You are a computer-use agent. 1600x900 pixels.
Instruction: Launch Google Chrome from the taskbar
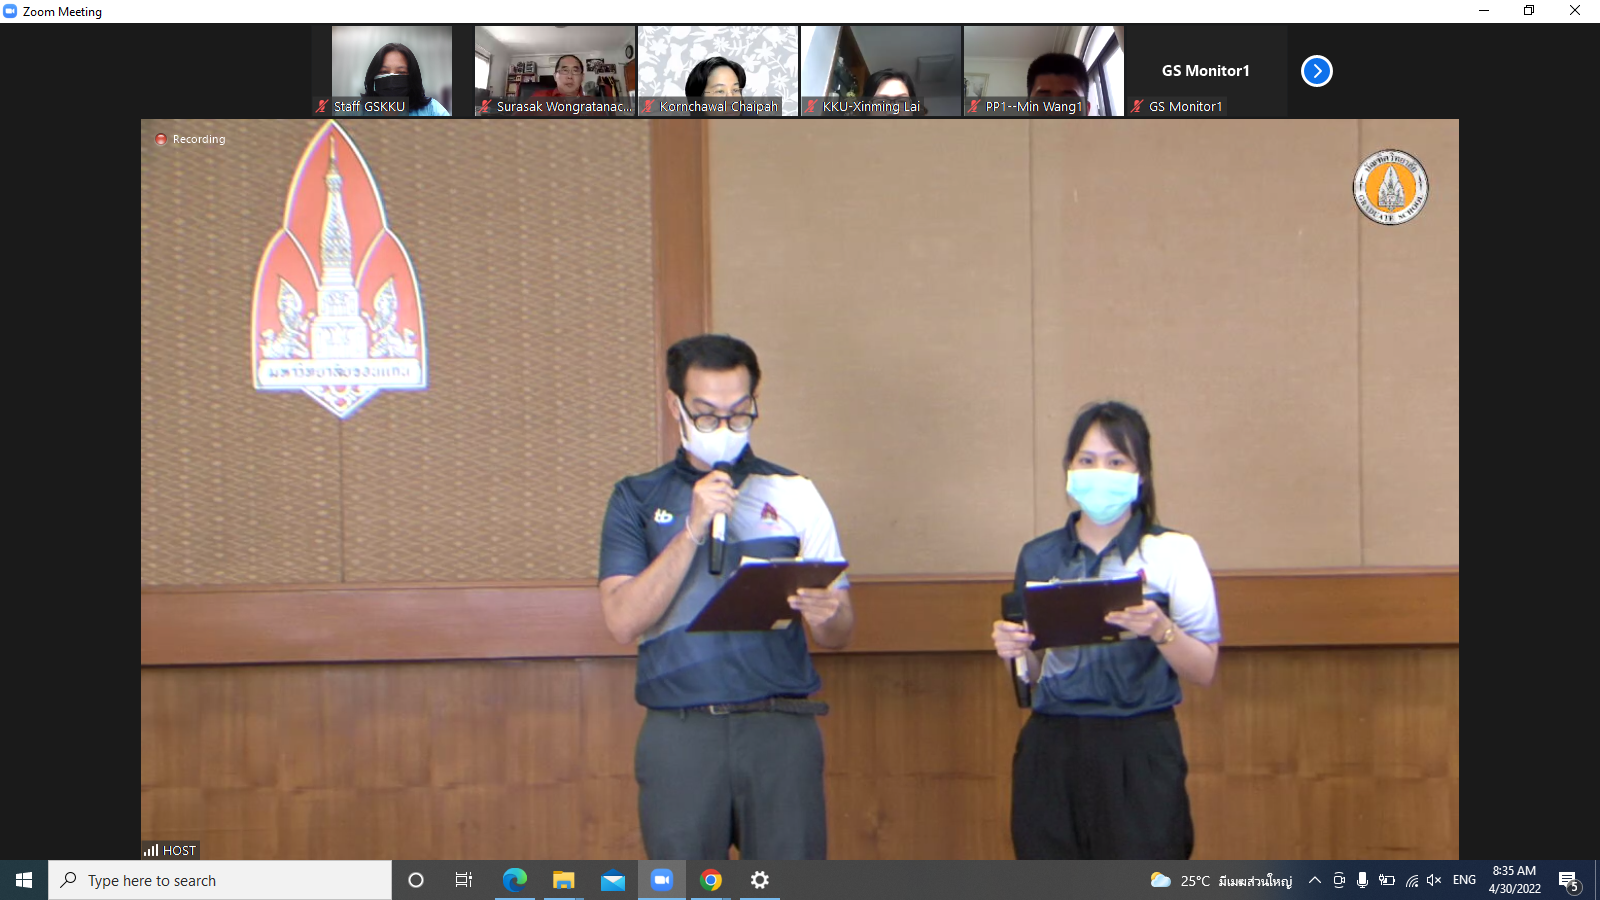(711, 880)
